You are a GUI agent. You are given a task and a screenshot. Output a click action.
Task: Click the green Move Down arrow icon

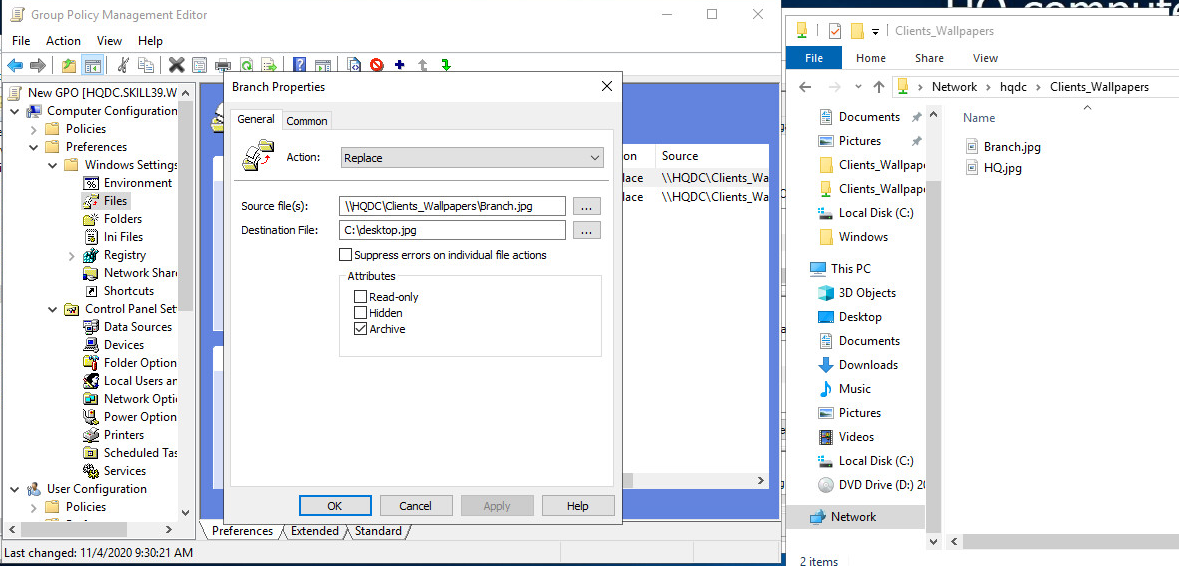point(446,65)
